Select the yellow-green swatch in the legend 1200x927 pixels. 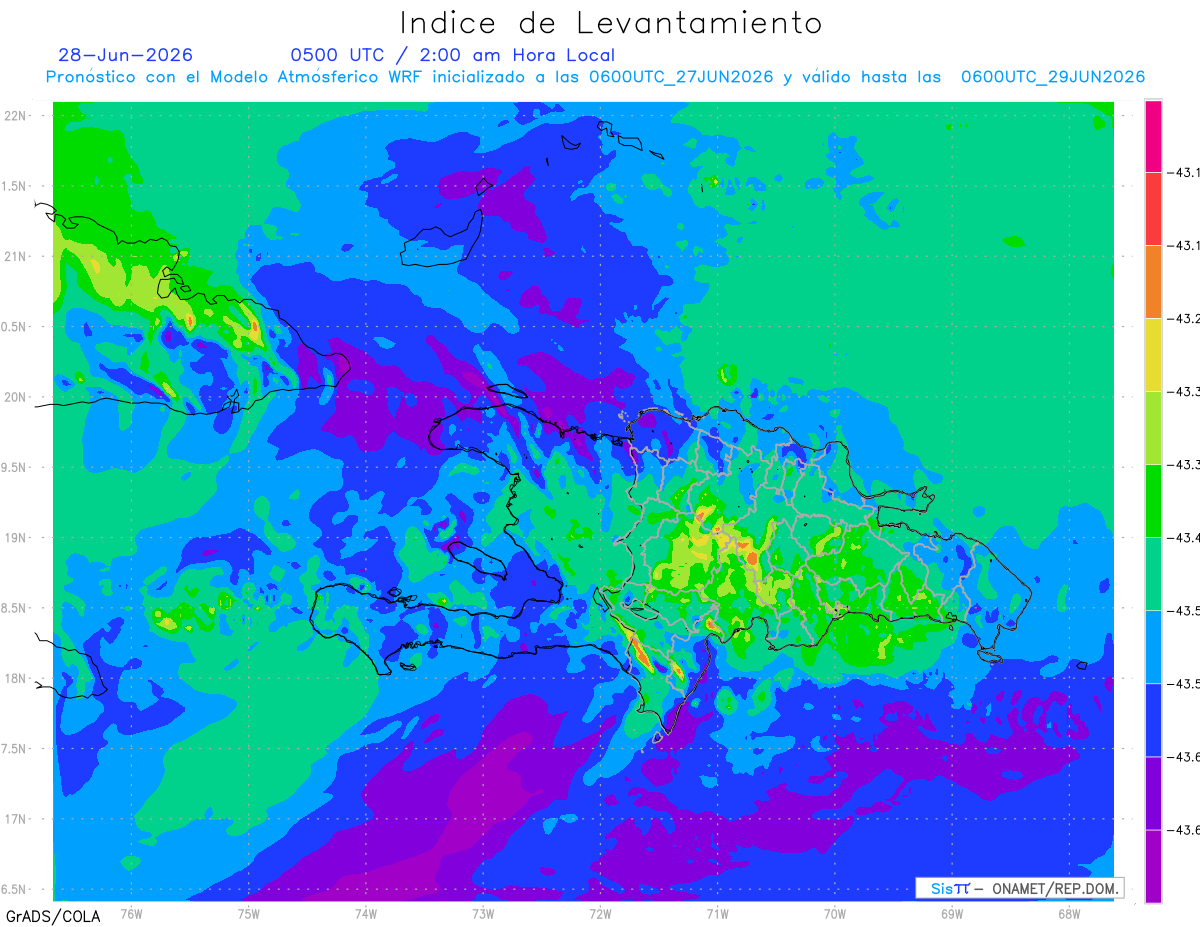[1153, 428]
